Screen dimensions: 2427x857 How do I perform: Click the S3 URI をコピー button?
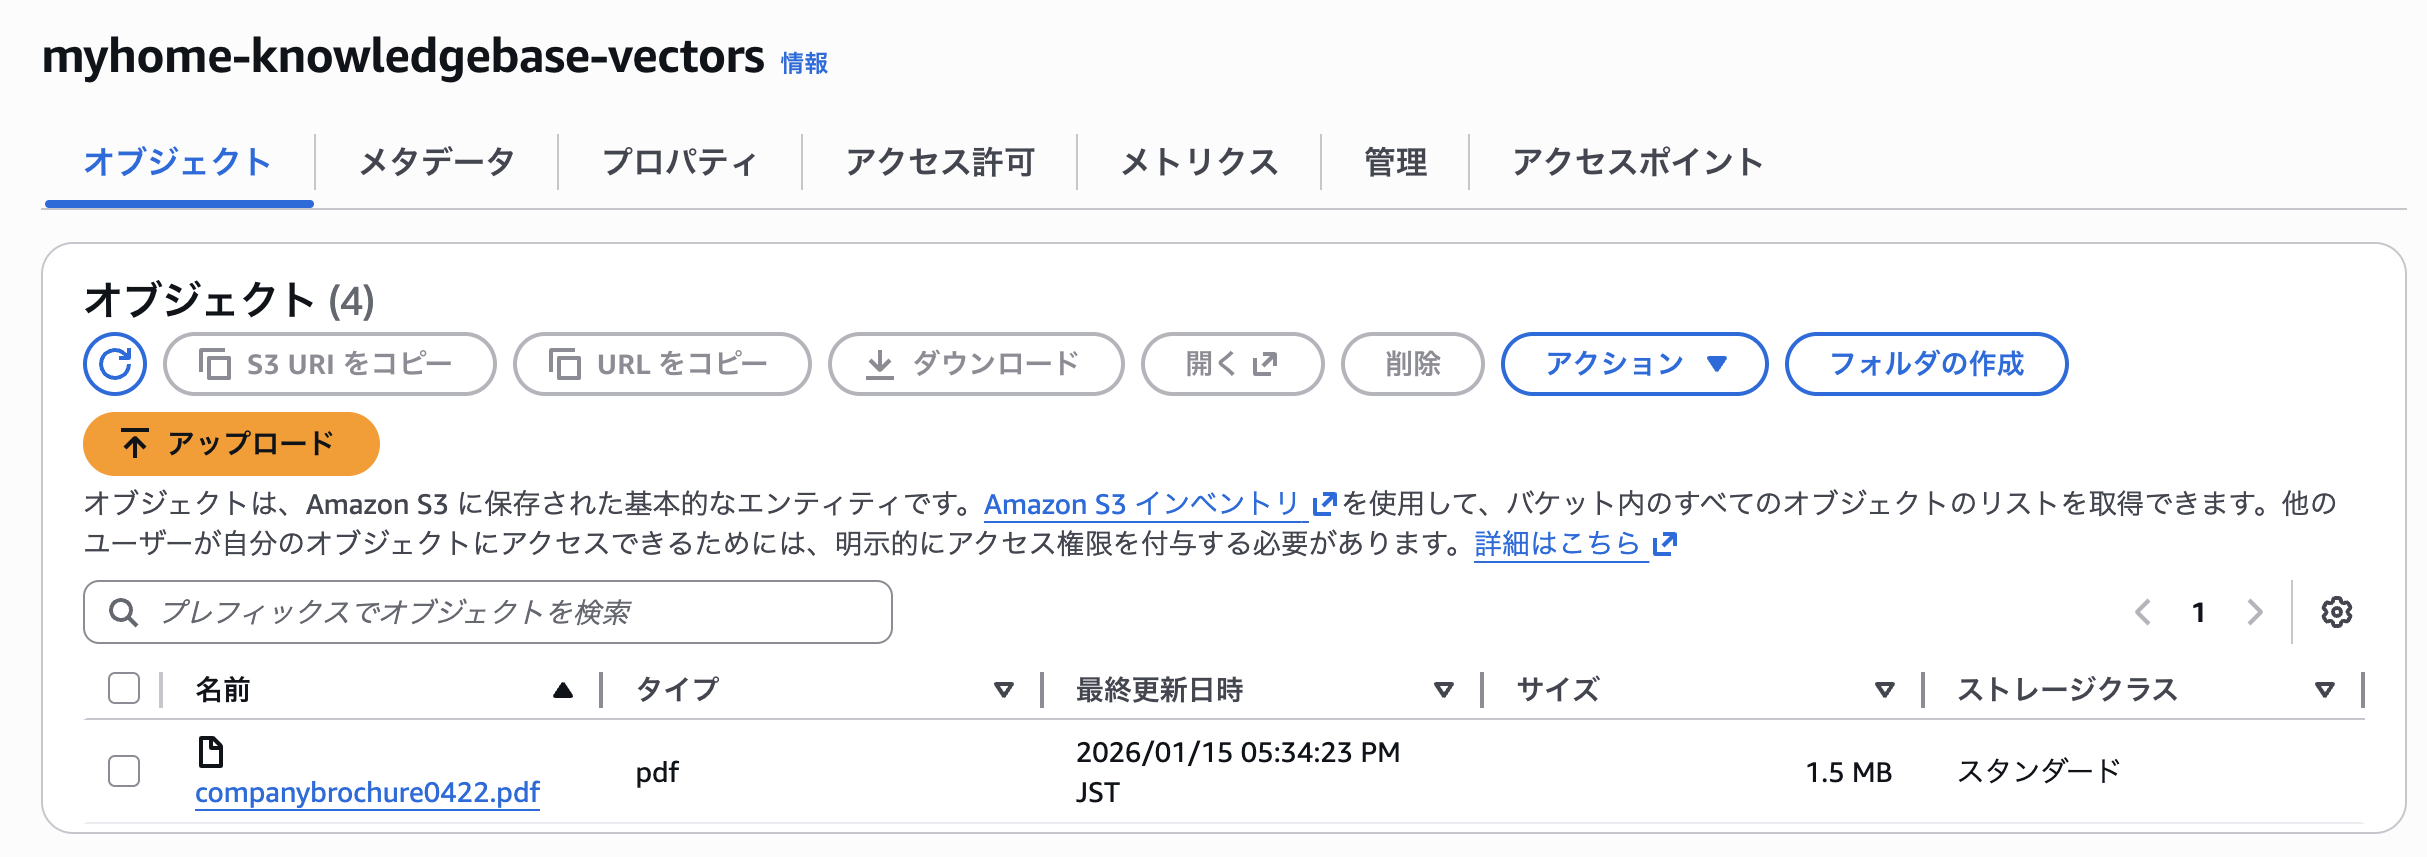[x=329, y=364]
